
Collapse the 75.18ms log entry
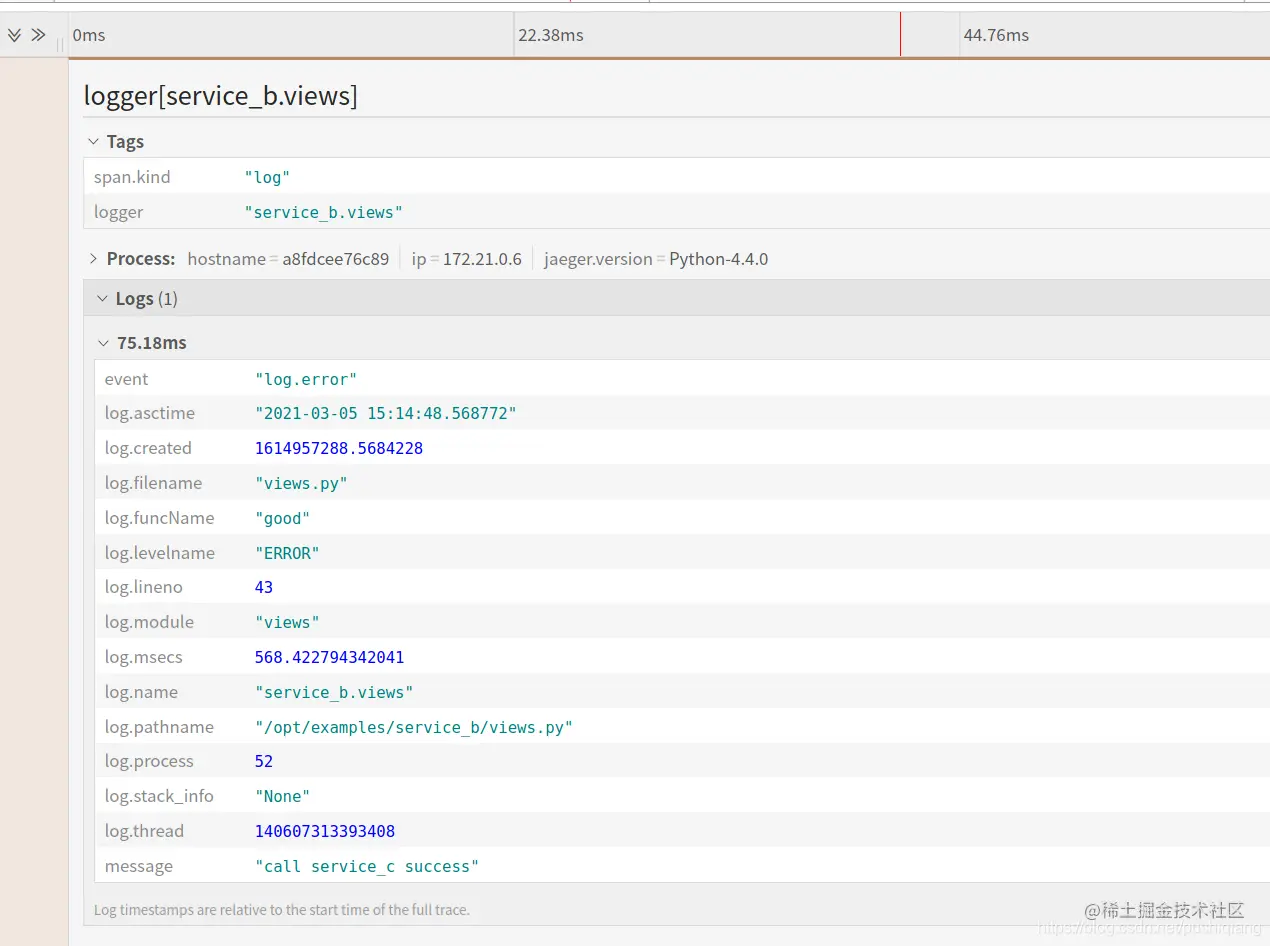(x=103, y=343)
